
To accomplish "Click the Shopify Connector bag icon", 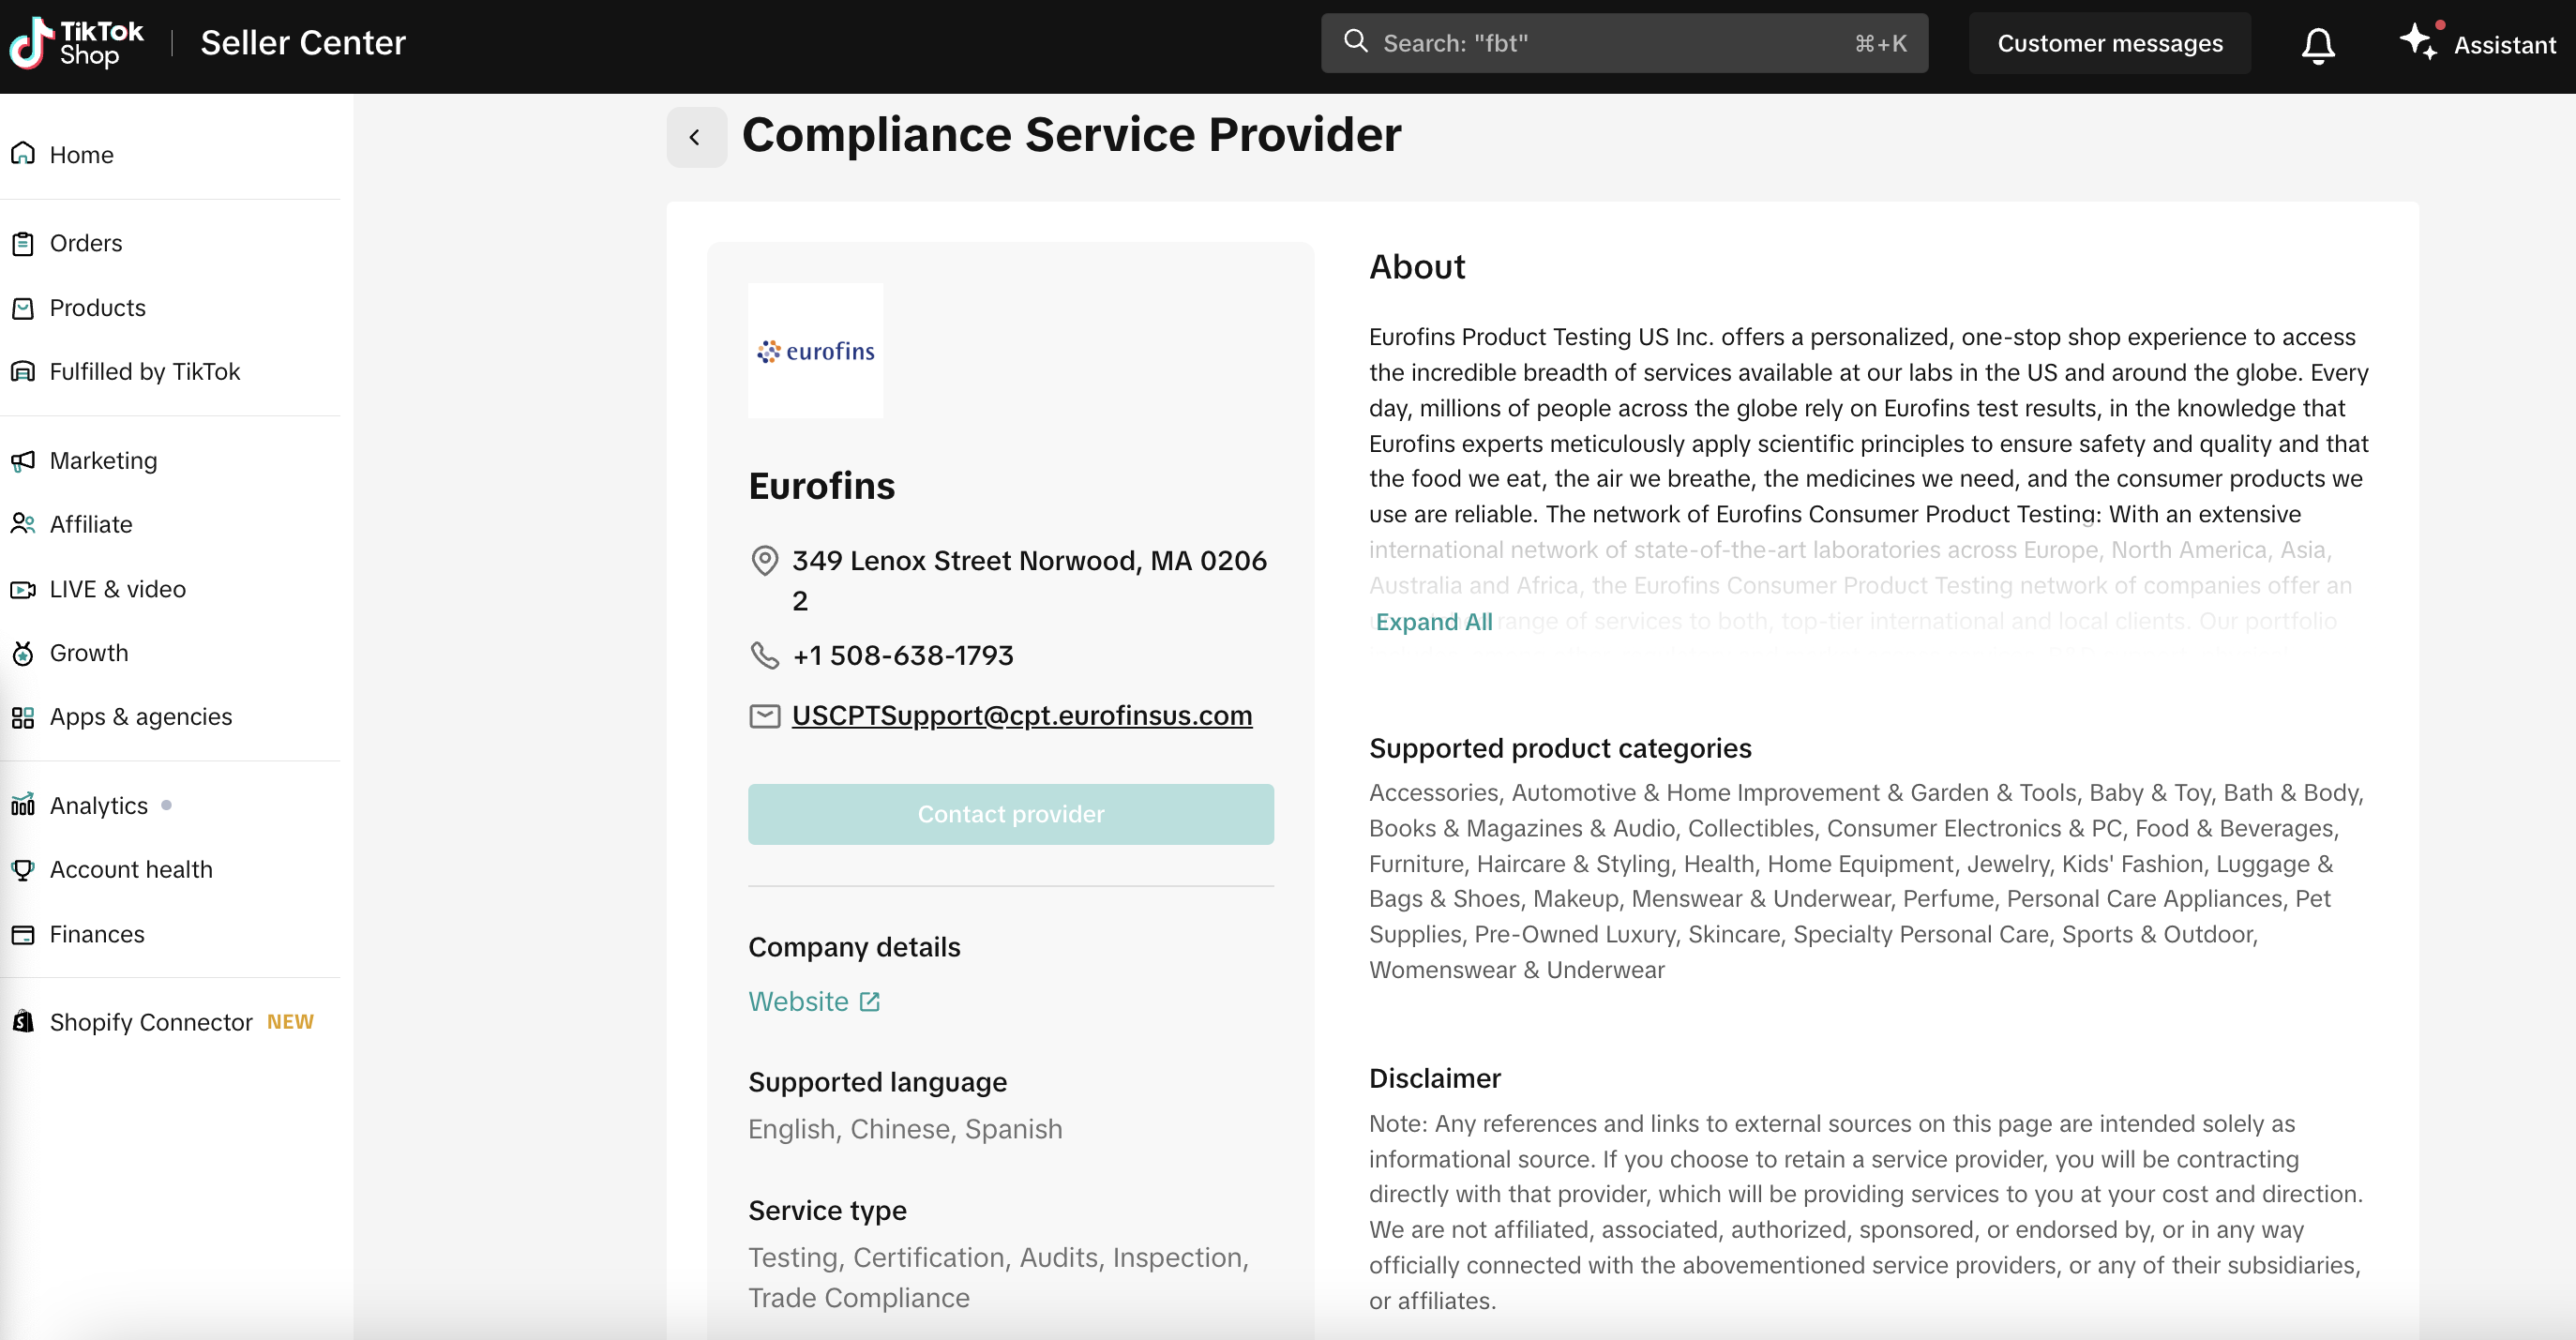I will point(23,1021).
